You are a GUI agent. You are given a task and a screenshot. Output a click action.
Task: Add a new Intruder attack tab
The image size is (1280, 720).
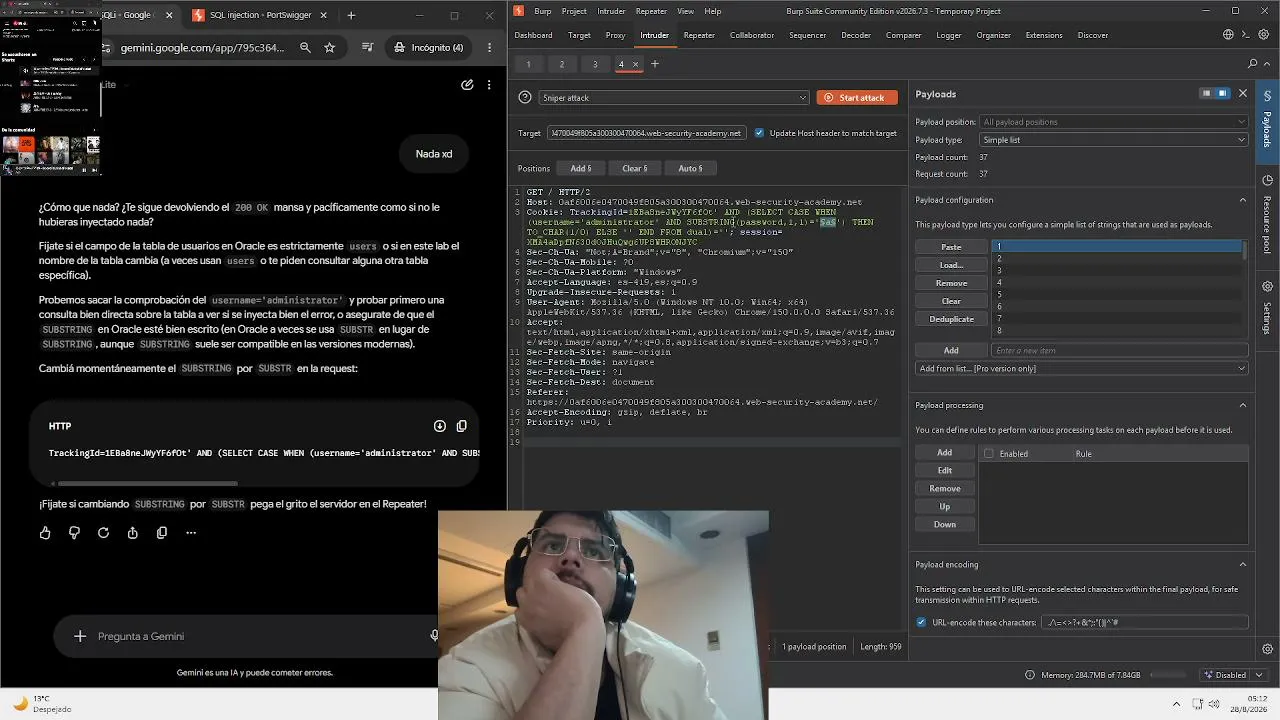pos(655,64)
